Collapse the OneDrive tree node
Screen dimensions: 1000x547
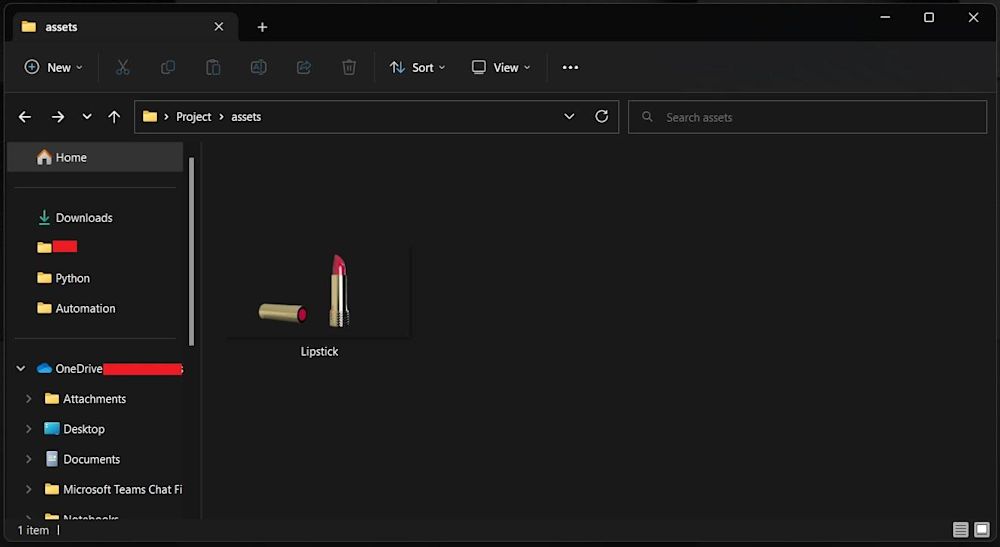coord(20,368)
